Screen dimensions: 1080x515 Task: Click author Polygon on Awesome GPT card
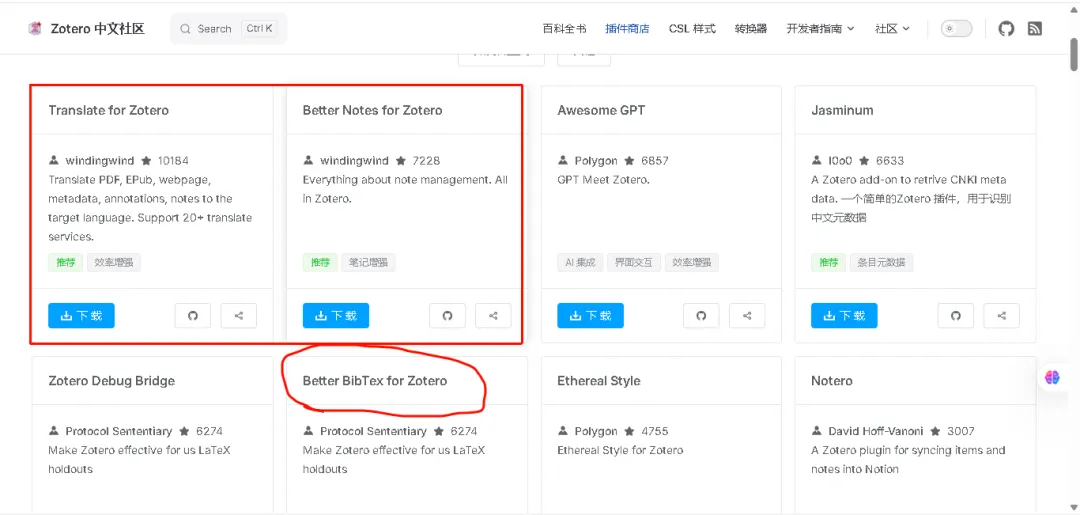(596, 160)
